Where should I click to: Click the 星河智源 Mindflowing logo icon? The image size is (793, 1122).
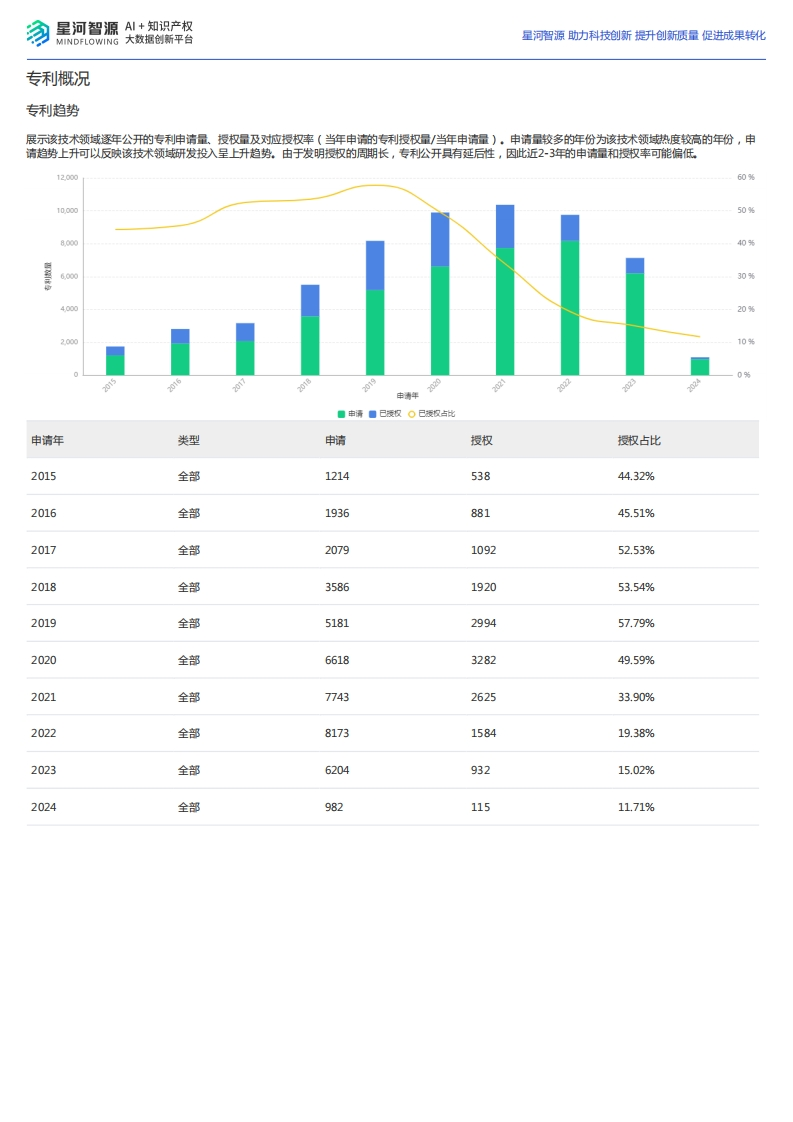[38, 33]
